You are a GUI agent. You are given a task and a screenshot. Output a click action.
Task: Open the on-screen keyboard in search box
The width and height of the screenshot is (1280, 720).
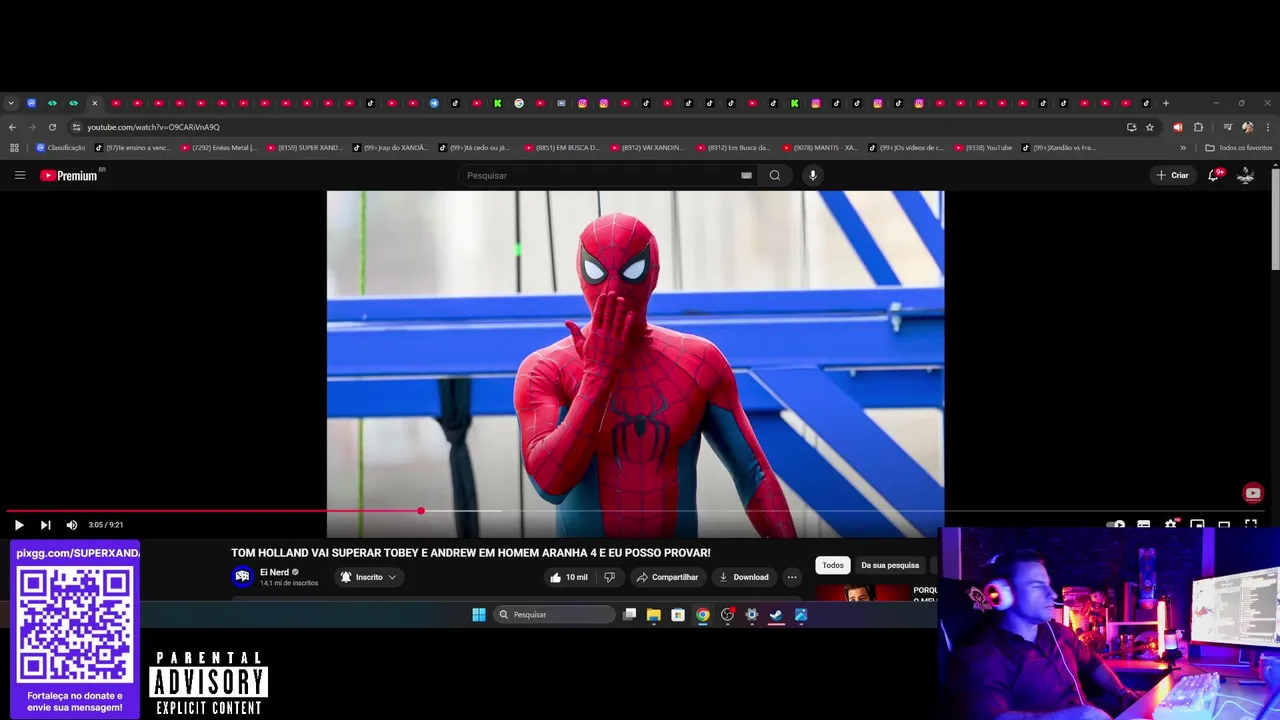(746, 175)
